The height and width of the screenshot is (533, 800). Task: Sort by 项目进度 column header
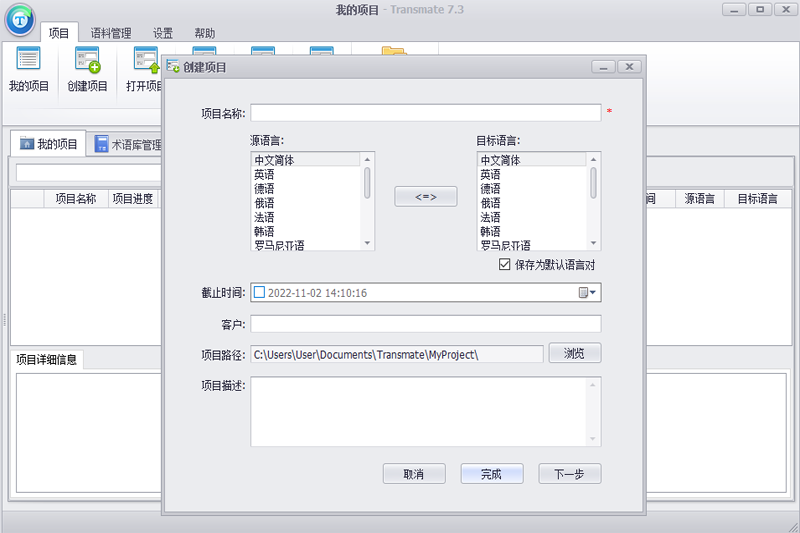click(x=133, y=198)
